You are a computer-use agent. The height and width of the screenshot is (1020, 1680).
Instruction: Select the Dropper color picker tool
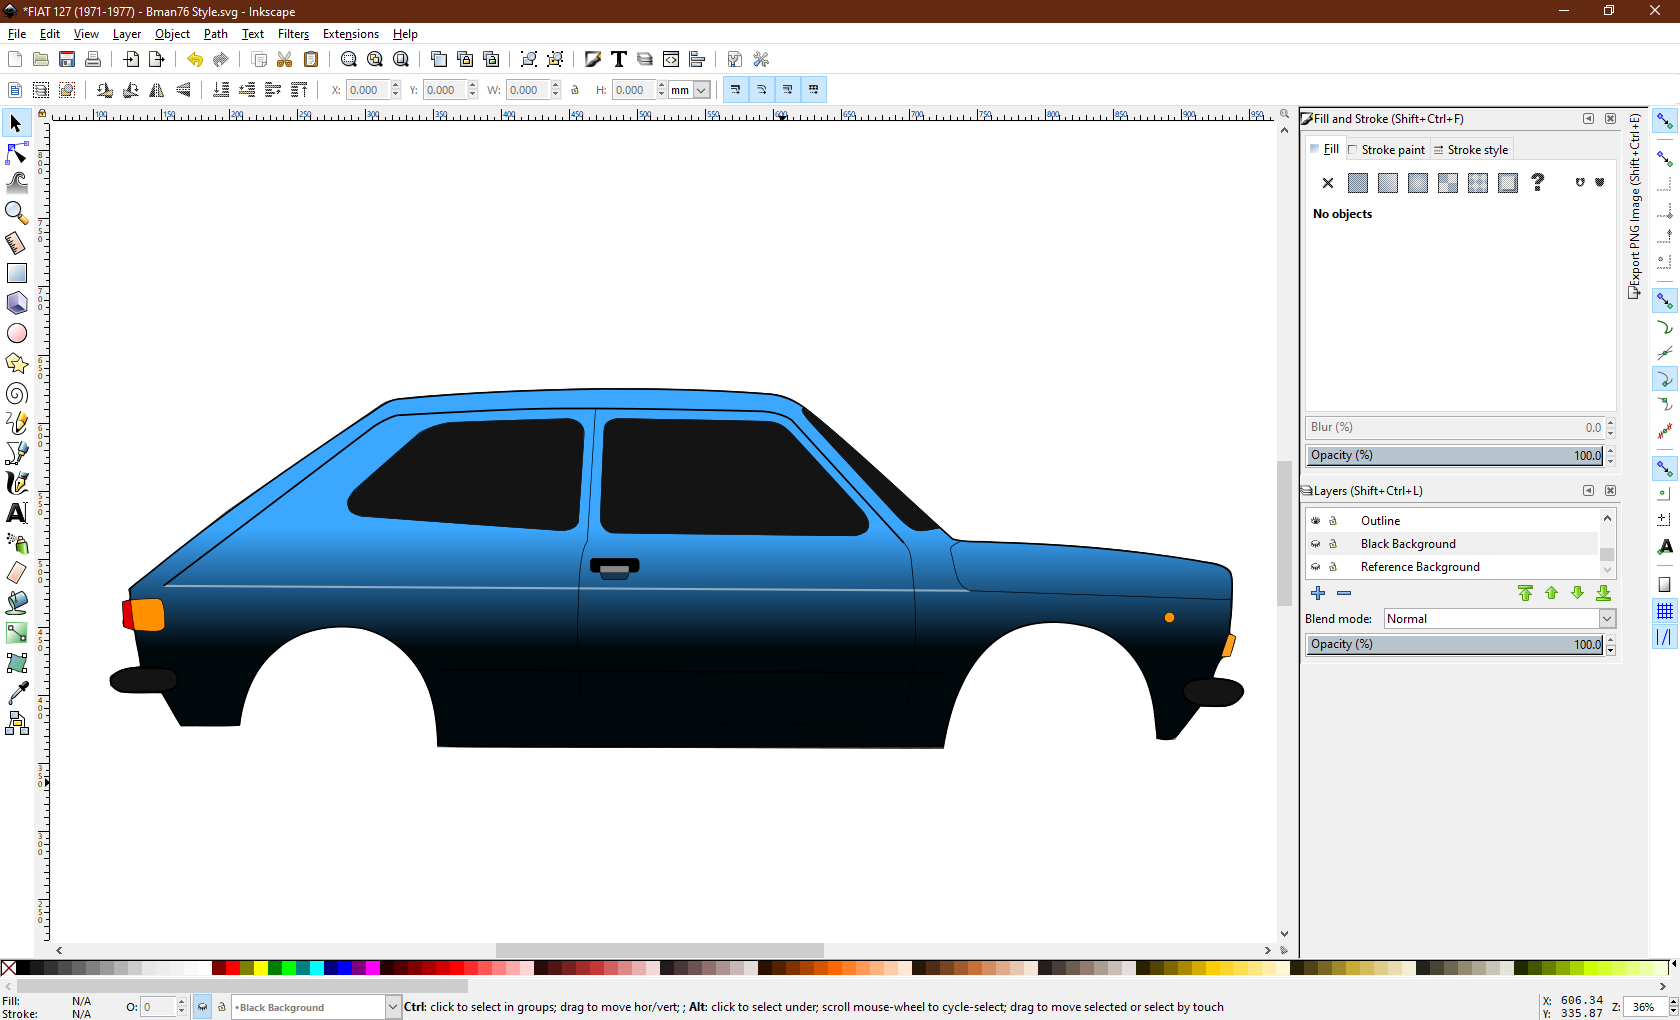point(16,693)
